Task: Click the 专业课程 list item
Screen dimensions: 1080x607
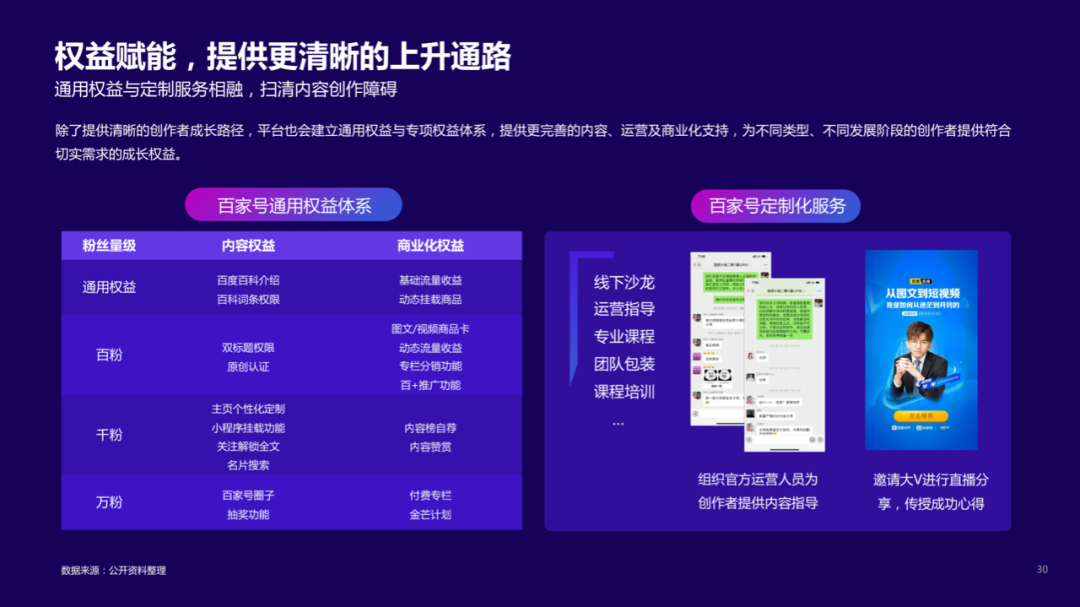Action: (x=624, y=337)
